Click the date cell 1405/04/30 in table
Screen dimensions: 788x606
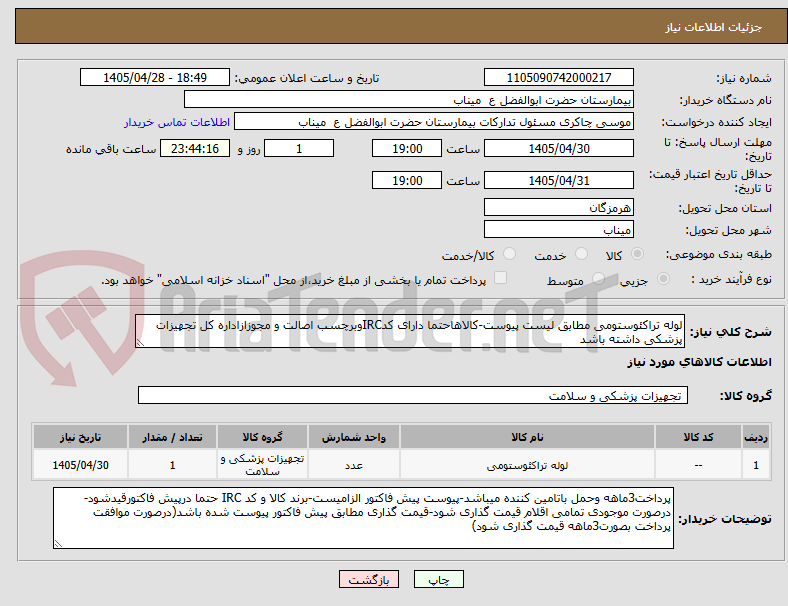point(80,465)
